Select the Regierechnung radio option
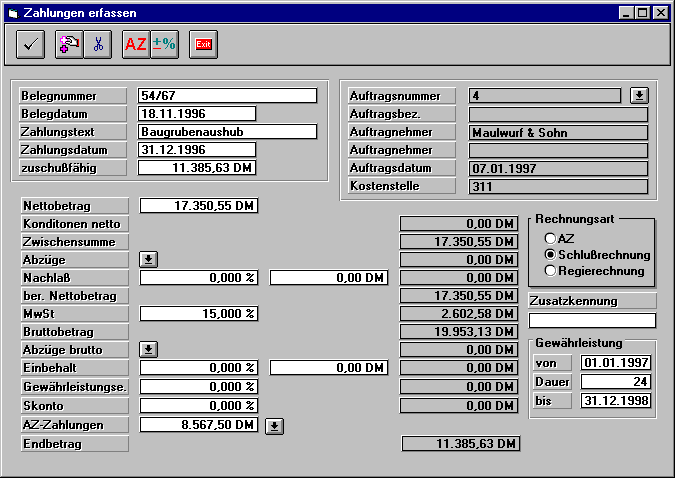Viewport: 675px width, 478px height. coord(549,271)
